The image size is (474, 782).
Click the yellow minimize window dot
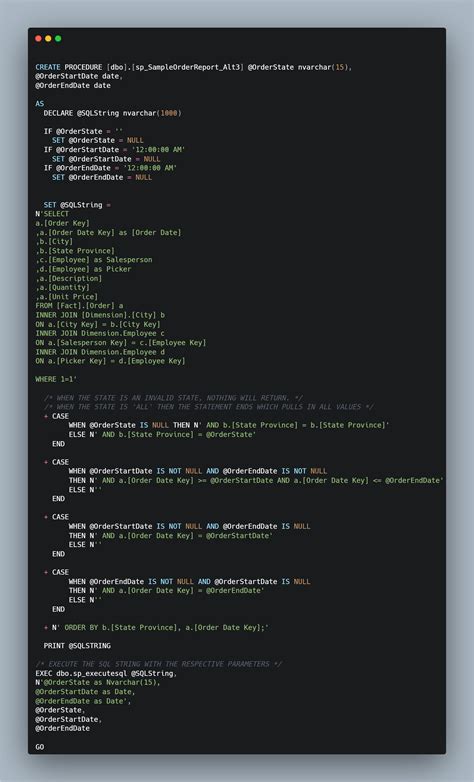48,38
